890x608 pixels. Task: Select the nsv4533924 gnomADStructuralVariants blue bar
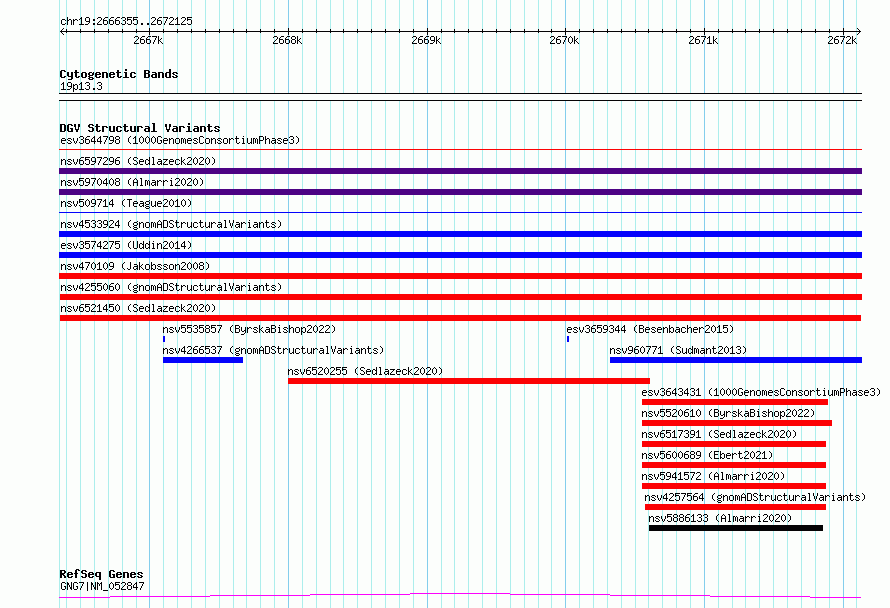click(x=460, y=234)
